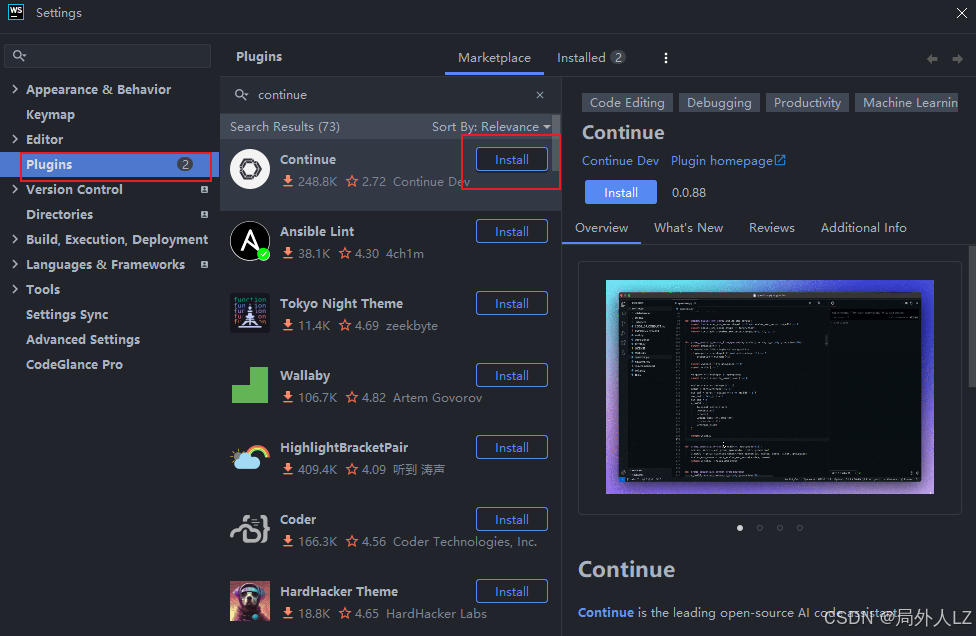Click the Continue plugin logo icon

point(250,169)
